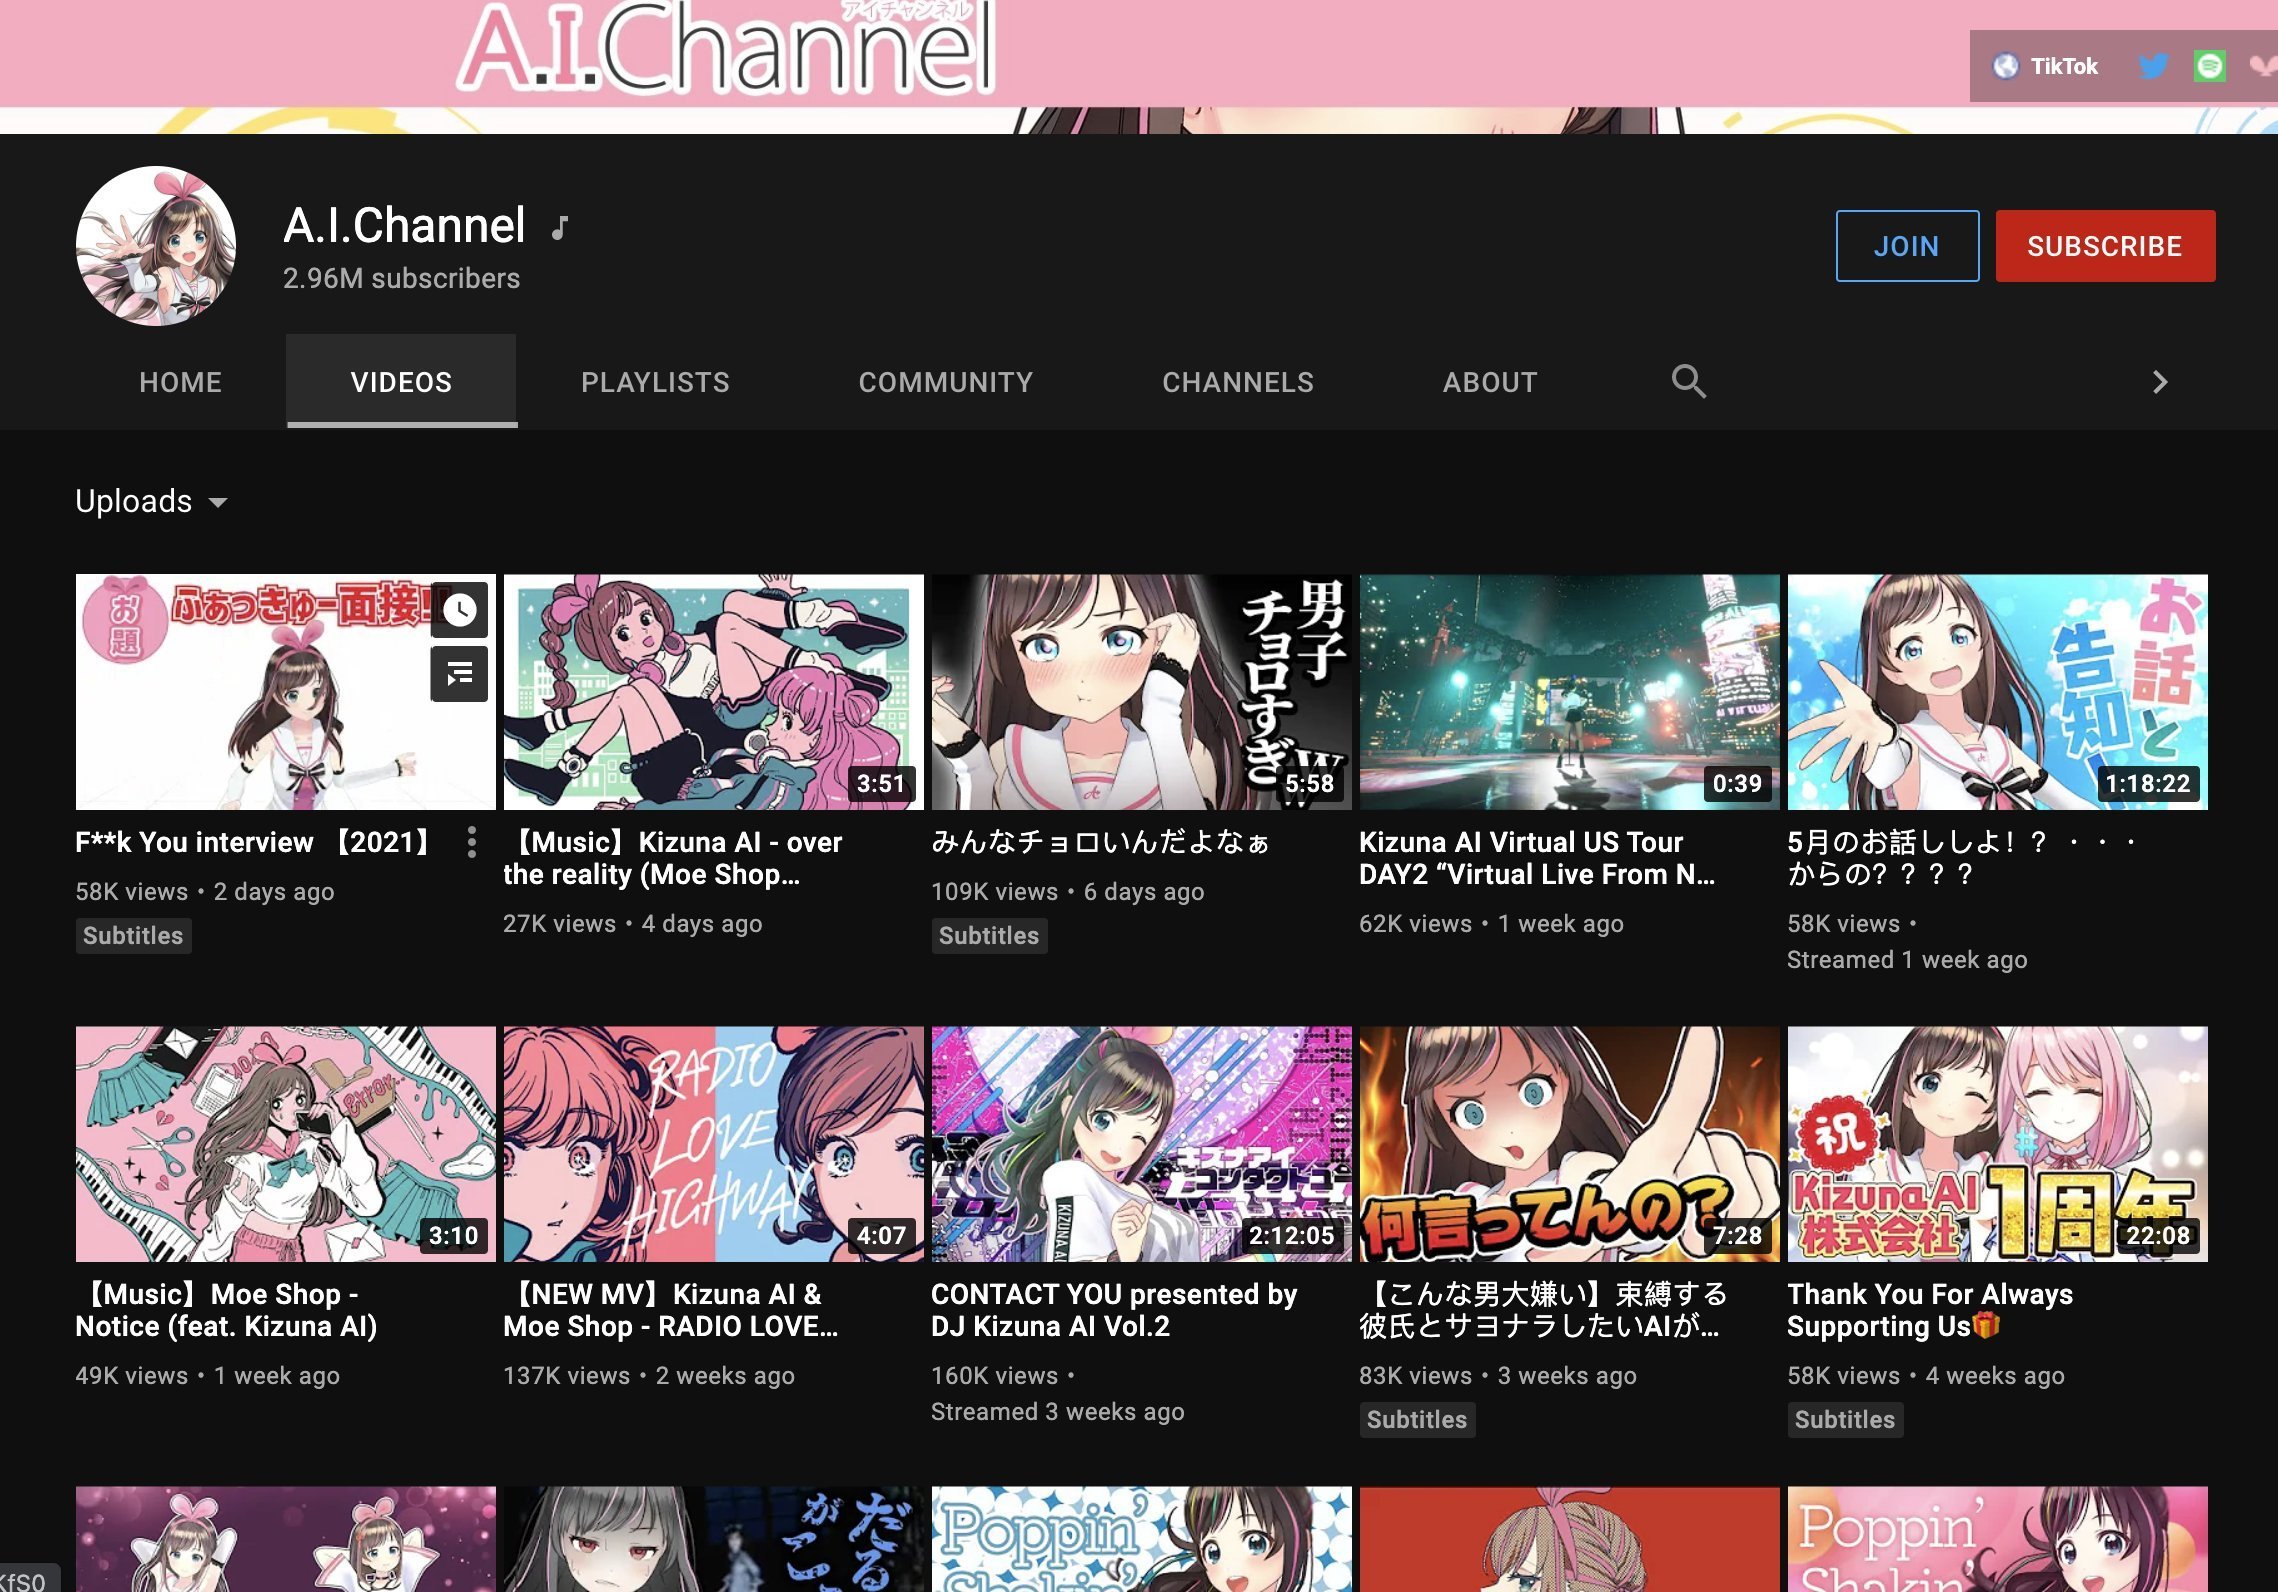Open the 5月のお話ししよ！ video title
The width and height of the screenshot is (2278, 1592).
coord(1962,859)
